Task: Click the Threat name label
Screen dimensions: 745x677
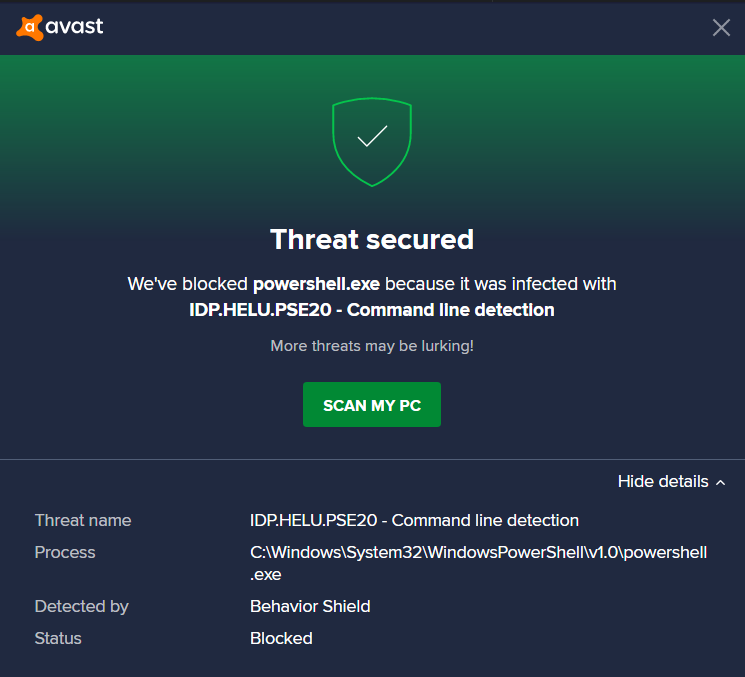Action: tap(83, 520)
